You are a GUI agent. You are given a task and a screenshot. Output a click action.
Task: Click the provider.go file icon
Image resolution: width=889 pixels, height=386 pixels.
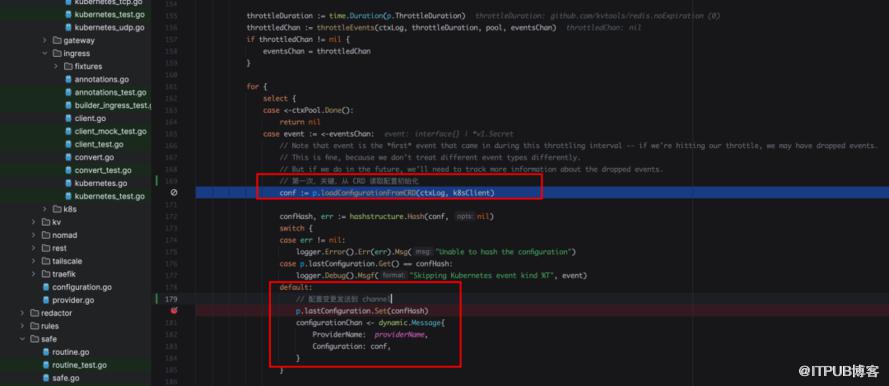point(46,300)
